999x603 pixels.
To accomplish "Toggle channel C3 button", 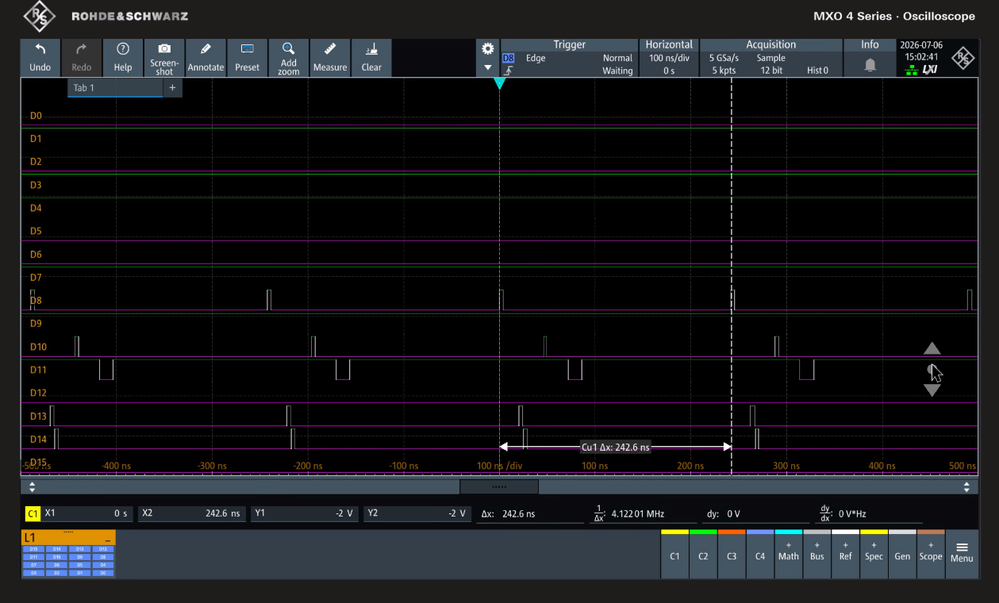I will point(731,554).
